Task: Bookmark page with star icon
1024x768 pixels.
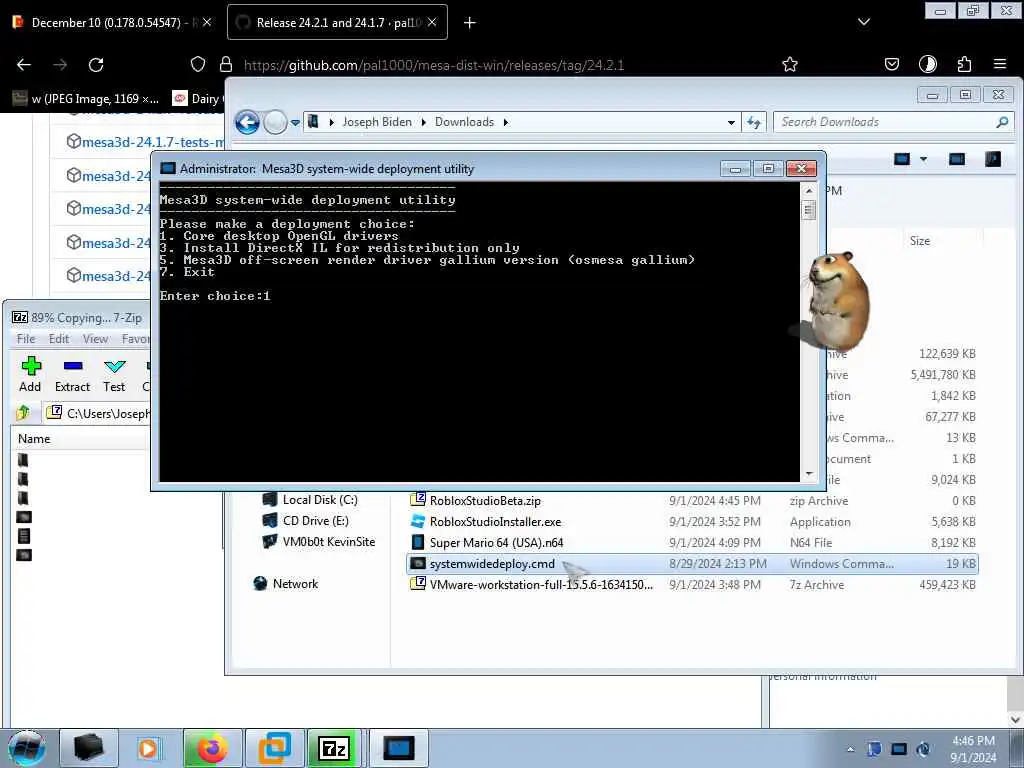Action: (790, 64)
